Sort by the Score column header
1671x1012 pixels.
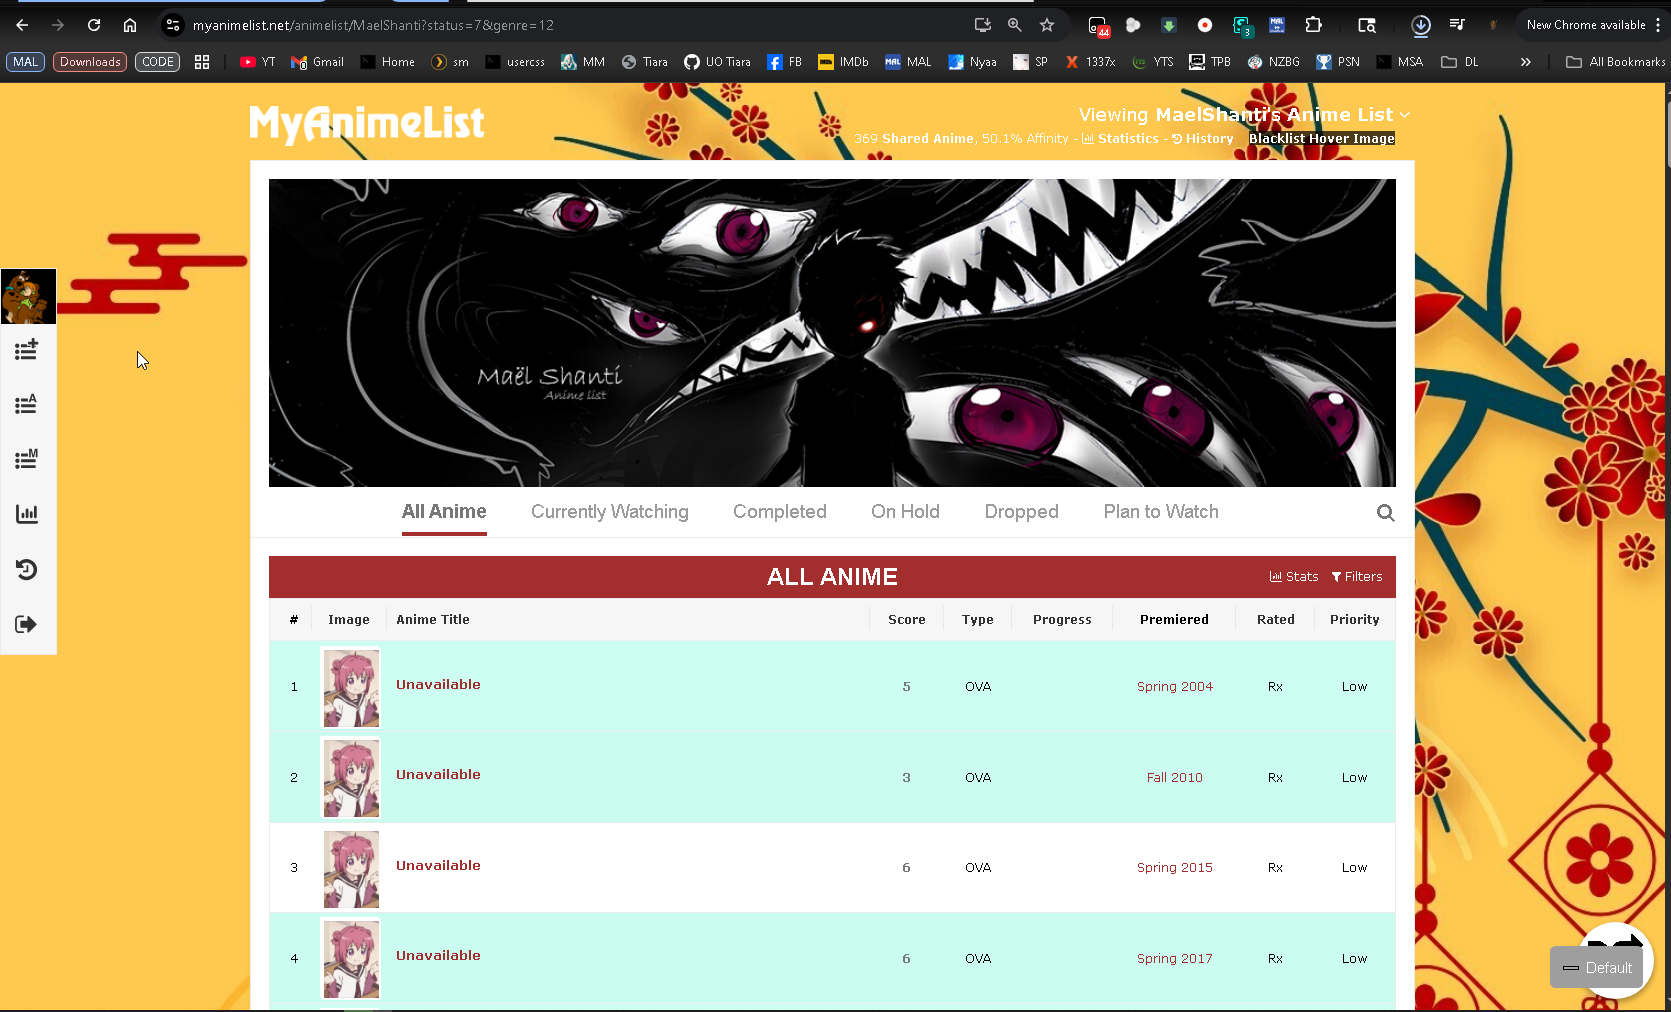907,620
